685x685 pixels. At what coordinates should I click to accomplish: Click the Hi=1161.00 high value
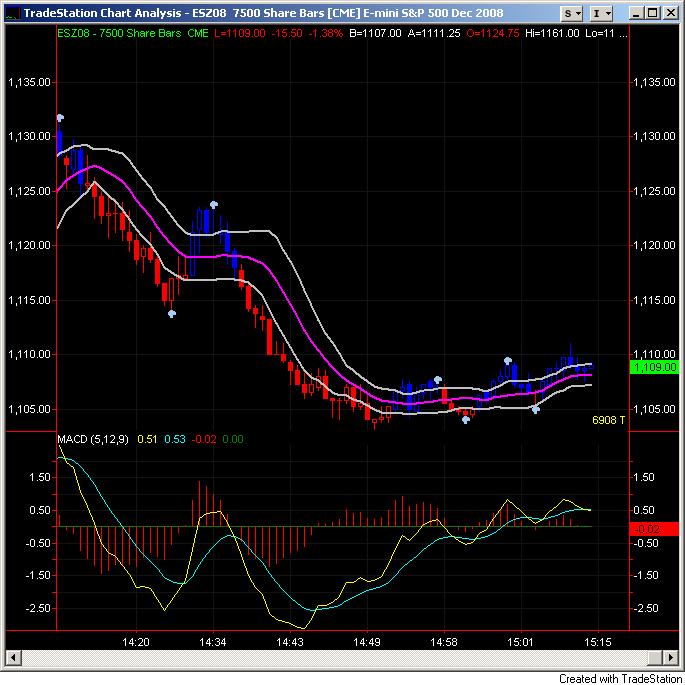(x=552, y=33)
